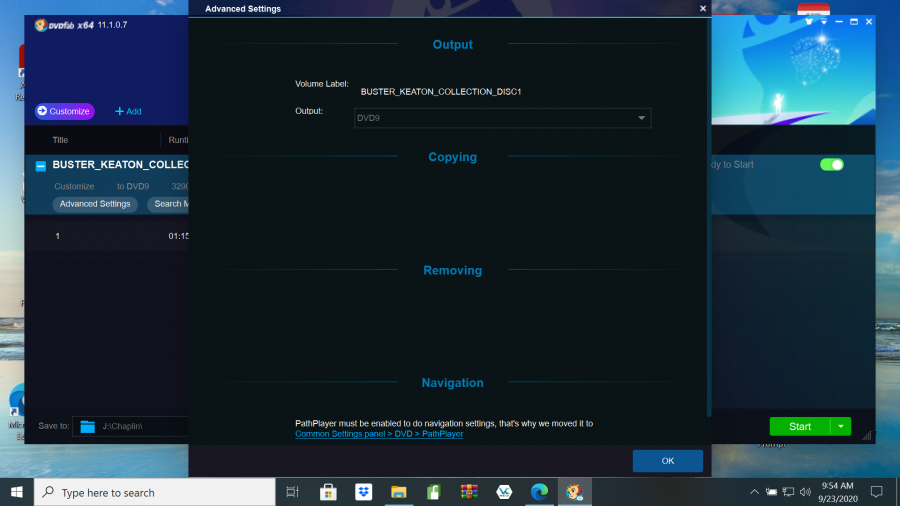This screenshot has height=506, width=900.
Task: Open the taskbar clock and date
Action: pyautogui.click(x=838, y=492)
